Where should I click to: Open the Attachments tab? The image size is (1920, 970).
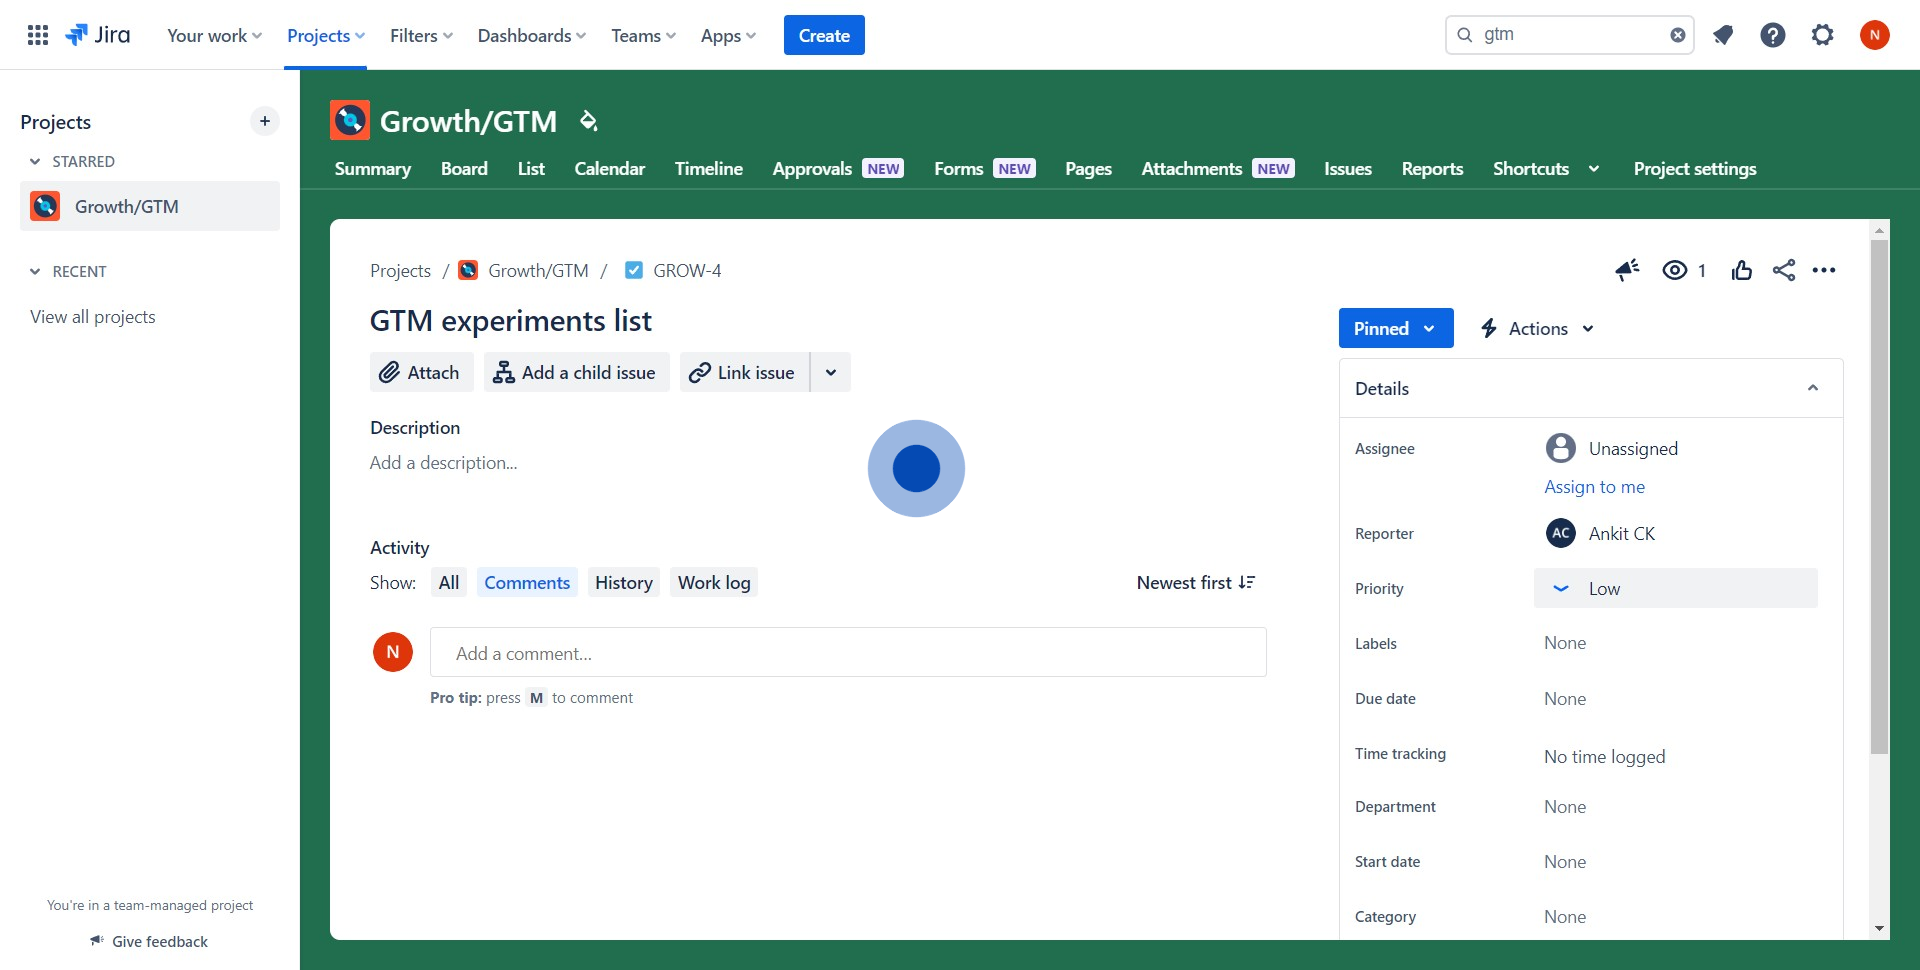(1217, 168)
